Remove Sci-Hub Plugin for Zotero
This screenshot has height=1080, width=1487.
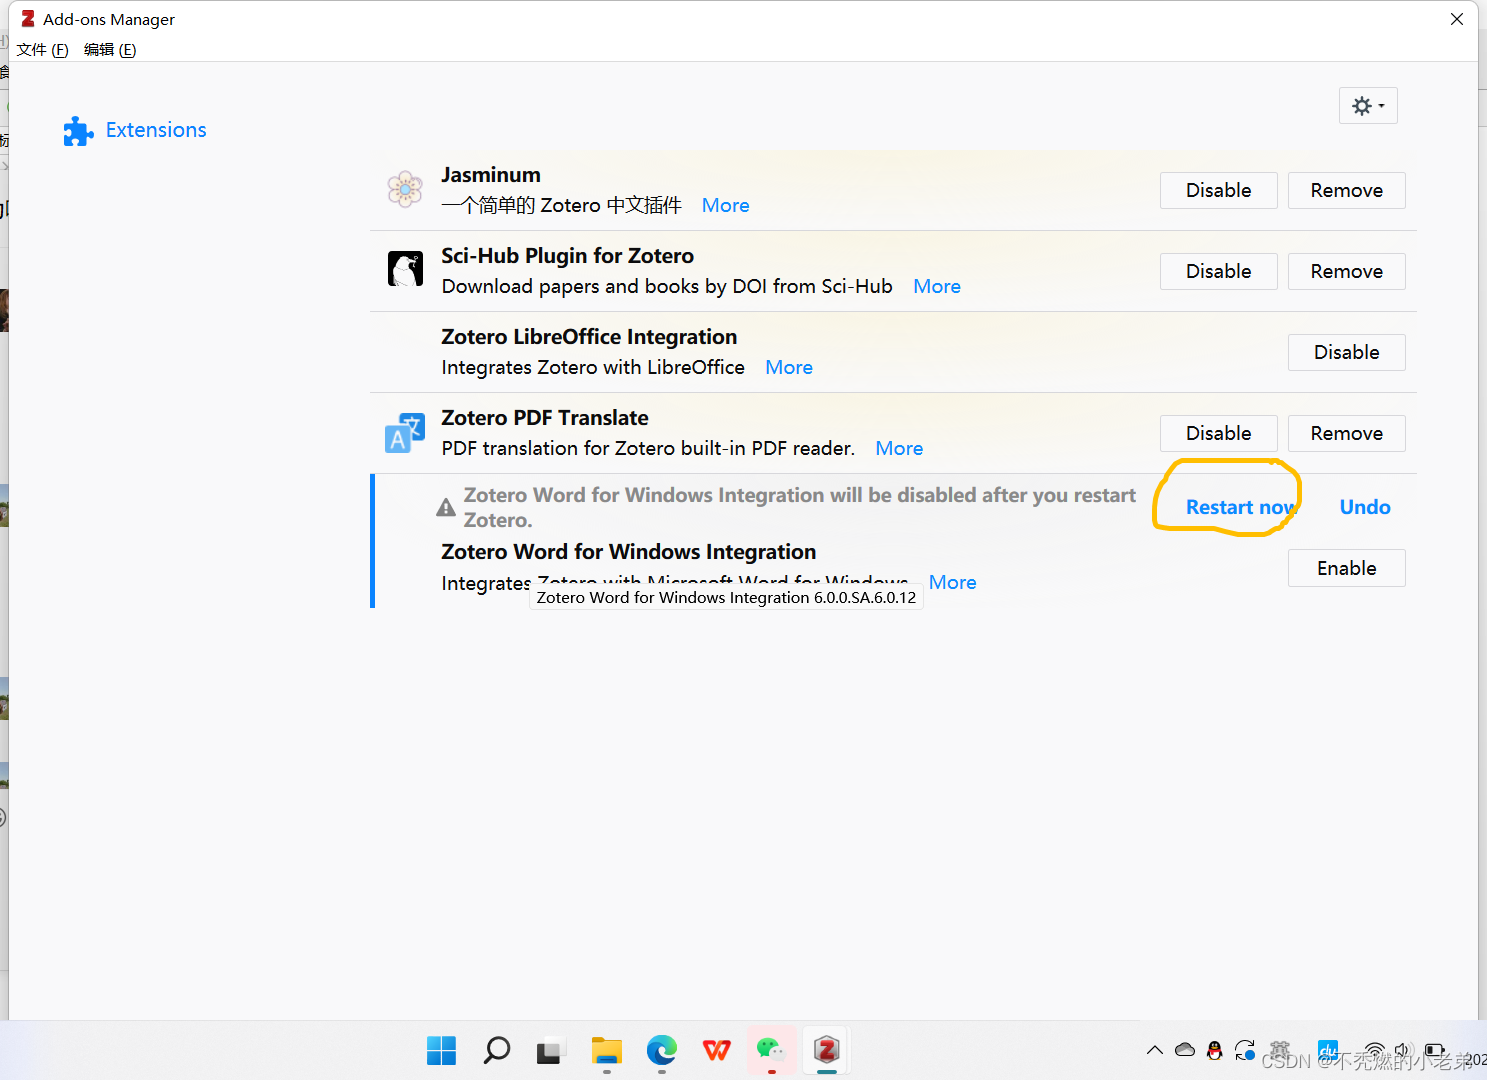1346,271
